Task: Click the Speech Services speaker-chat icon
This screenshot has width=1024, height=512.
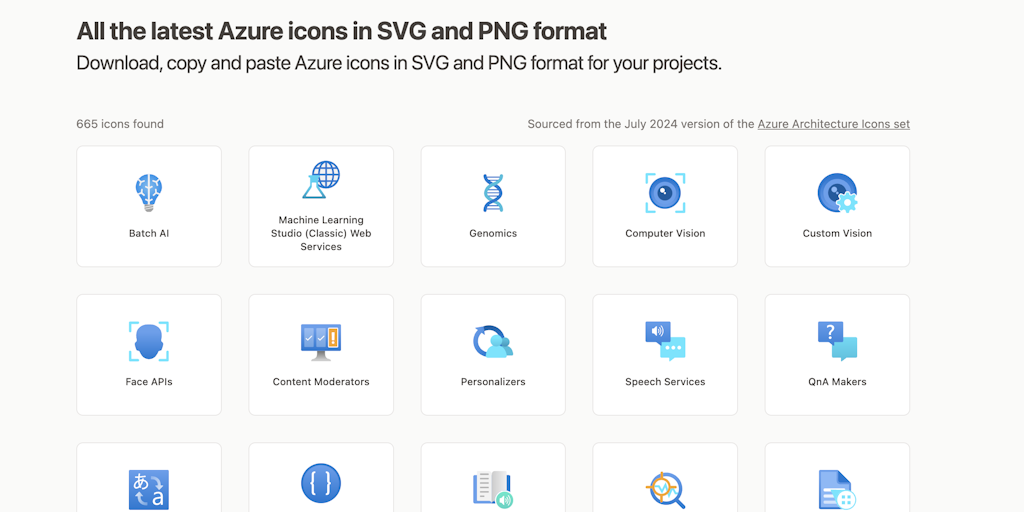Action: (x=665, y=341)
